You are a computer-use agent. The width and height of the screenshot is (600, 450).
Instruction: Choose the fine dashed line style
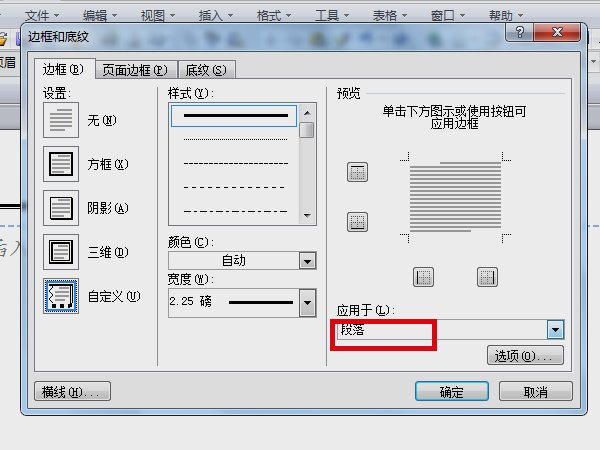(x=234, y=163)
